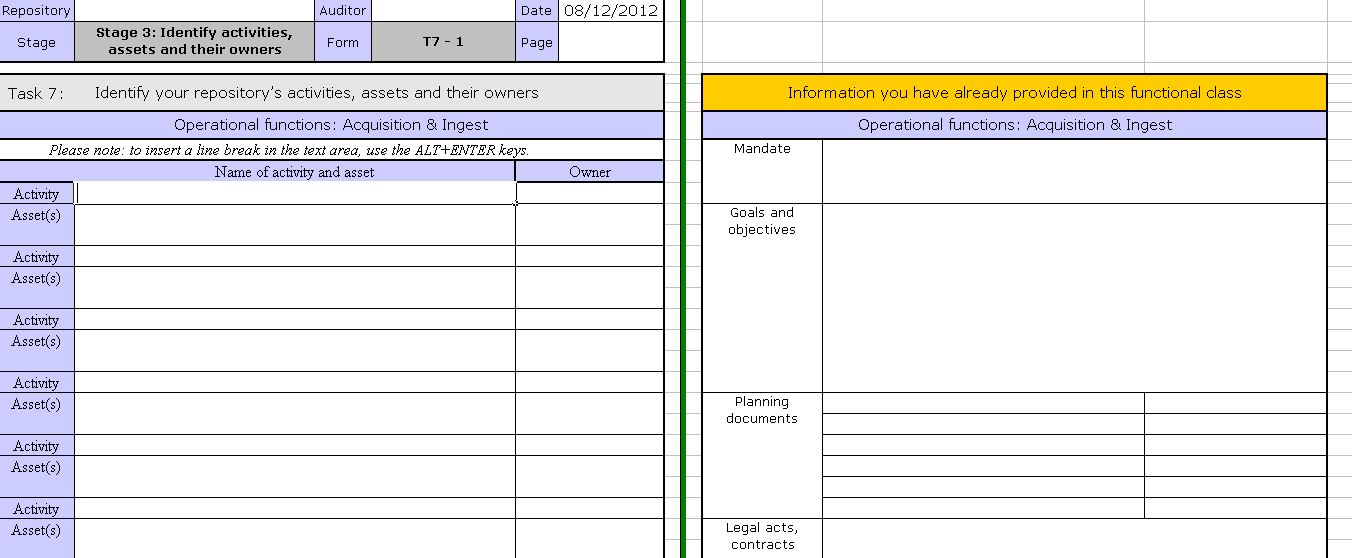This screenshot has width=1352, height=558.
Task: Click the first Asset(s) text area
Action: pyautogui.click(x=295, y=225)
